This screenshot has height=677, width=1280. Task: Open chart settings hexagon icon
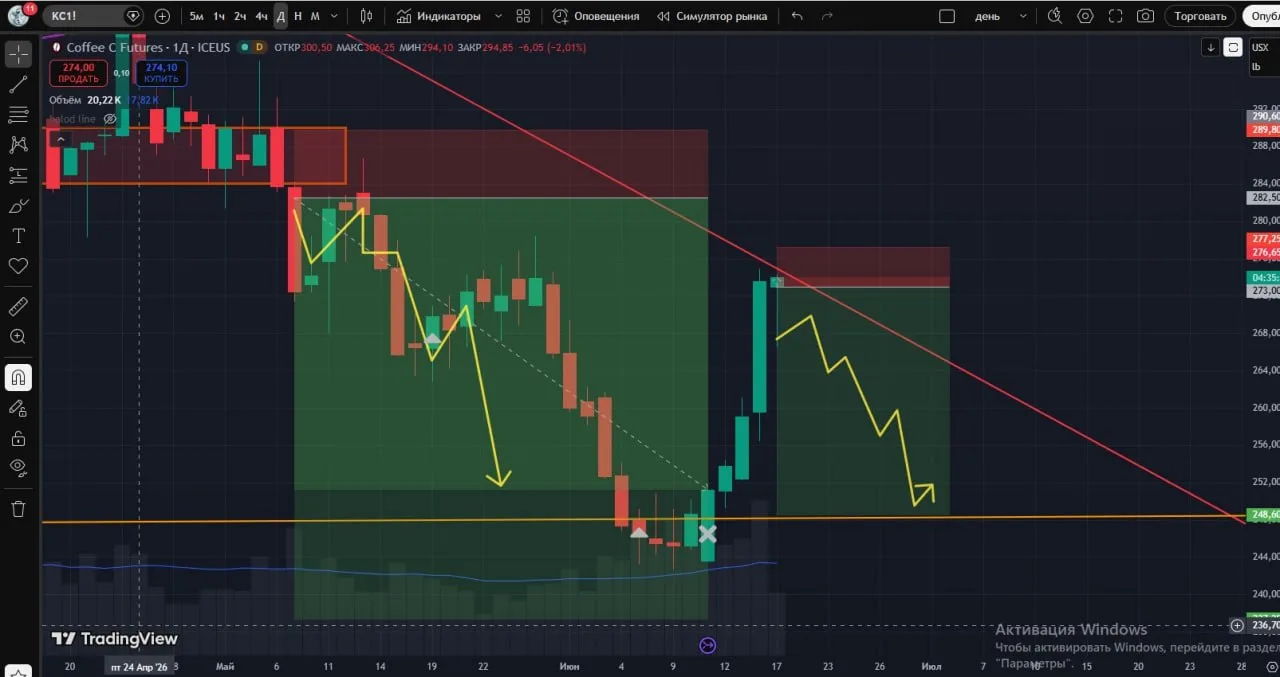[1085, 16]
